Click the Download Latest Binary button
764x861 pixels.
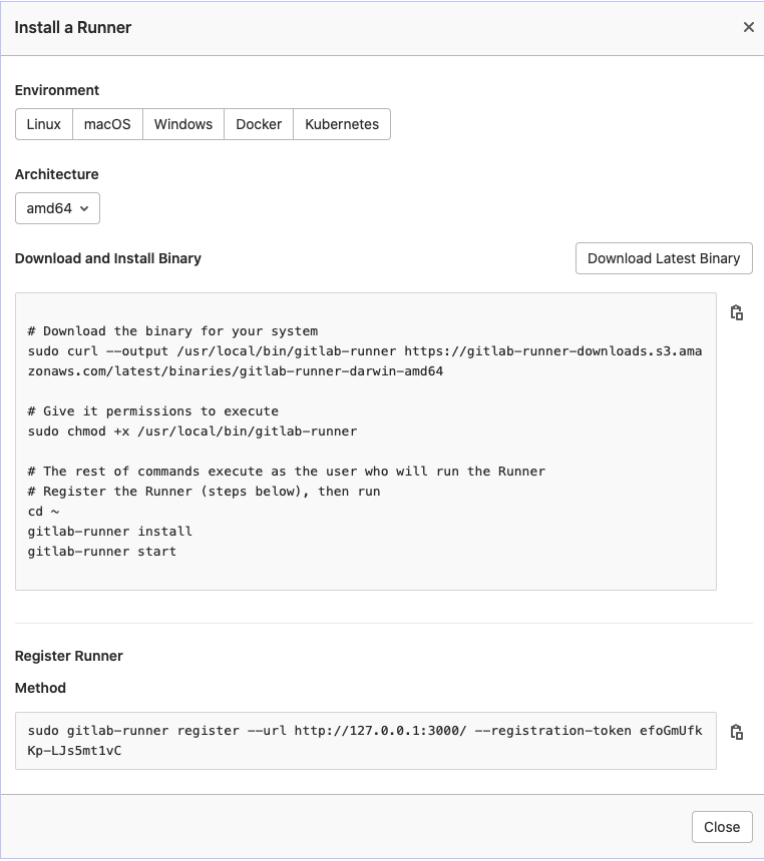pyautogui.click(x=663, y=258)
